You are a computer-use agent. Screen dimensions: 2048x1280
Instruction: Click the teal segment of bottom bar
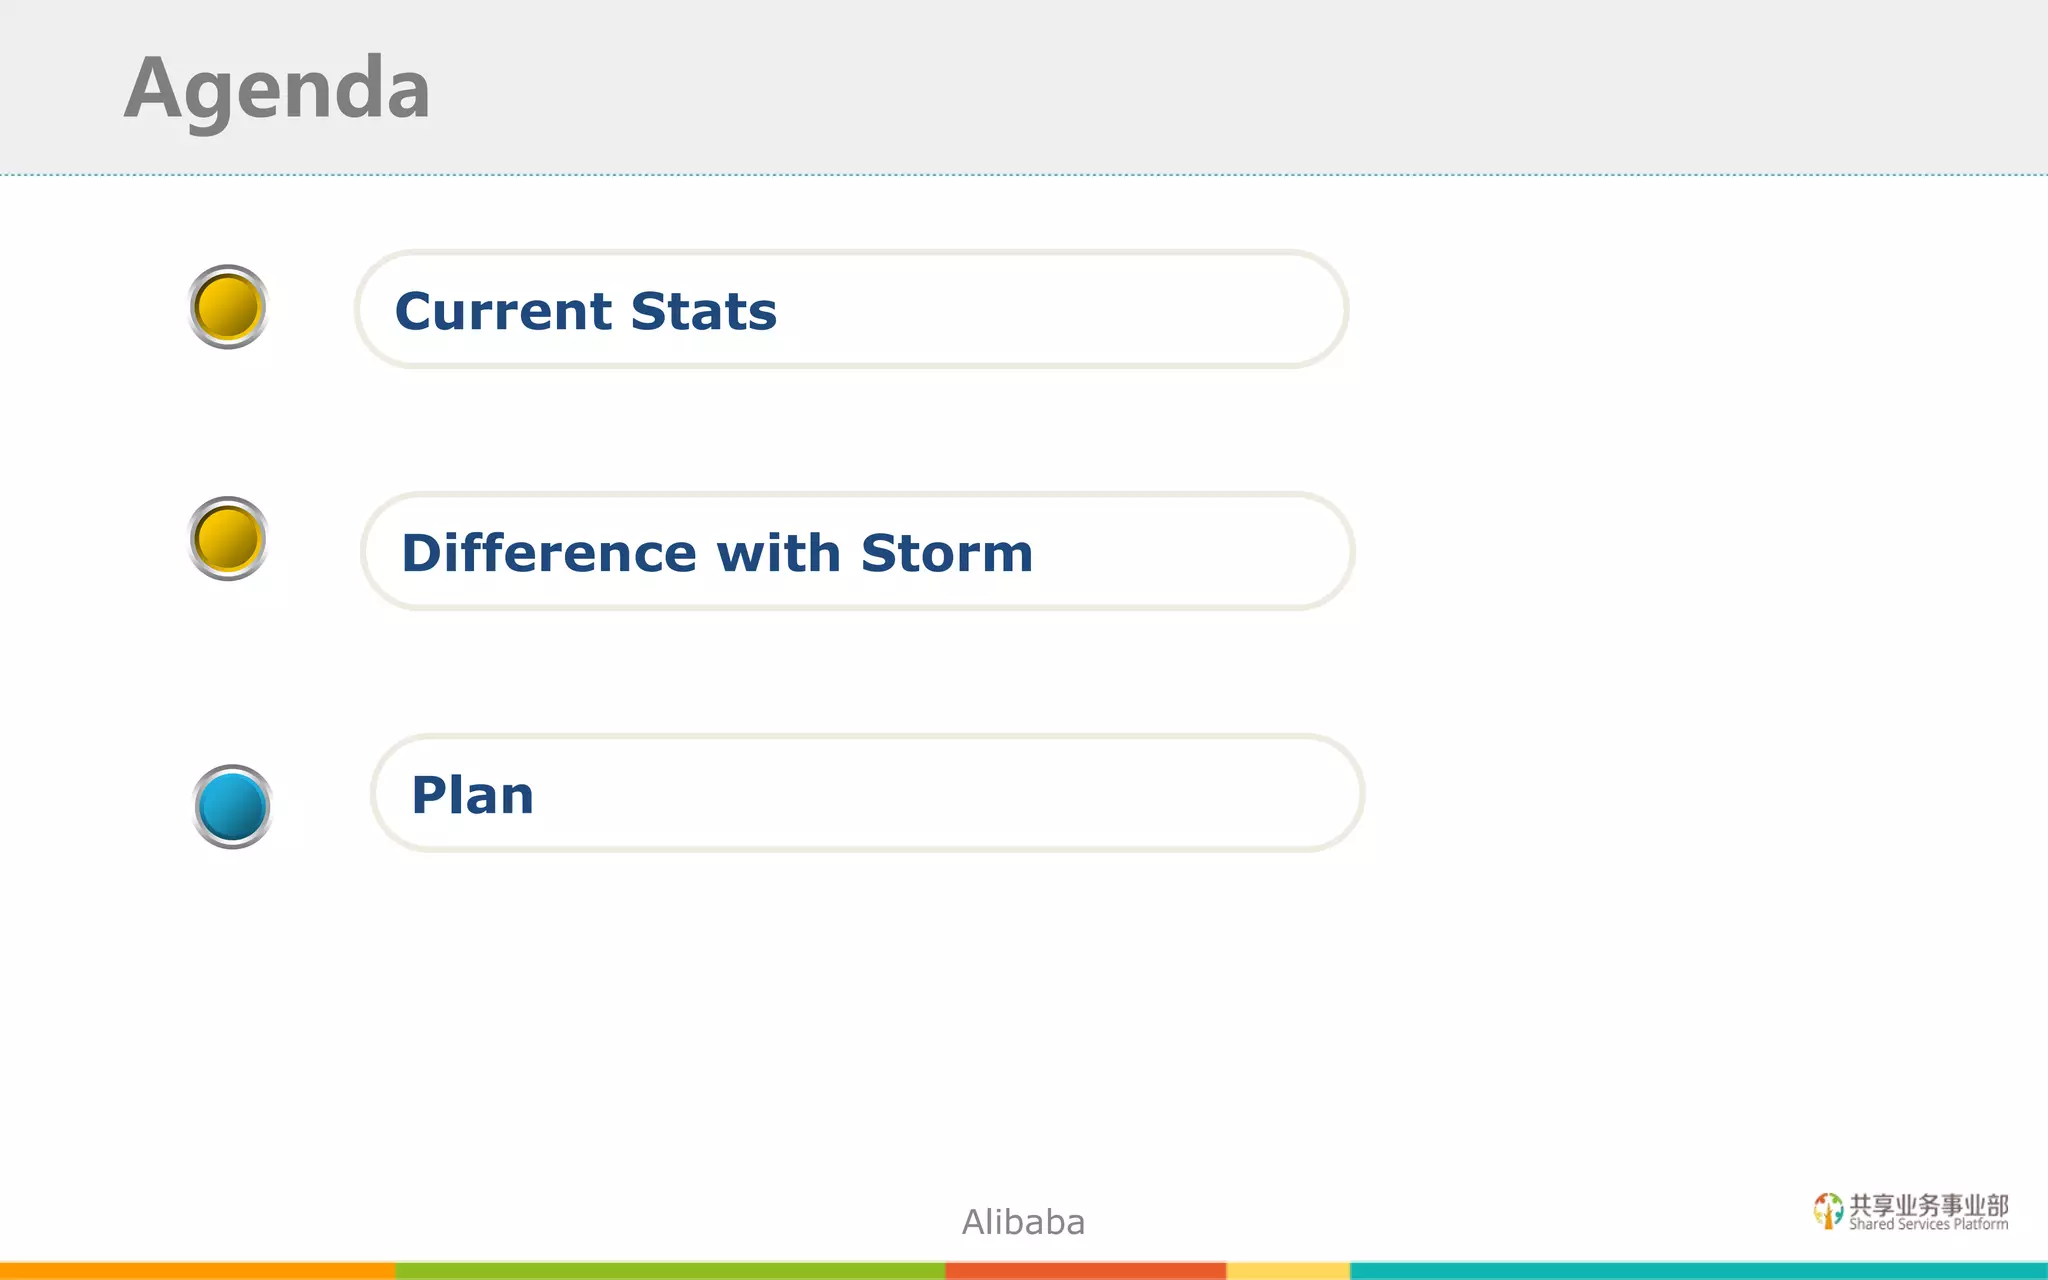1698,1271
